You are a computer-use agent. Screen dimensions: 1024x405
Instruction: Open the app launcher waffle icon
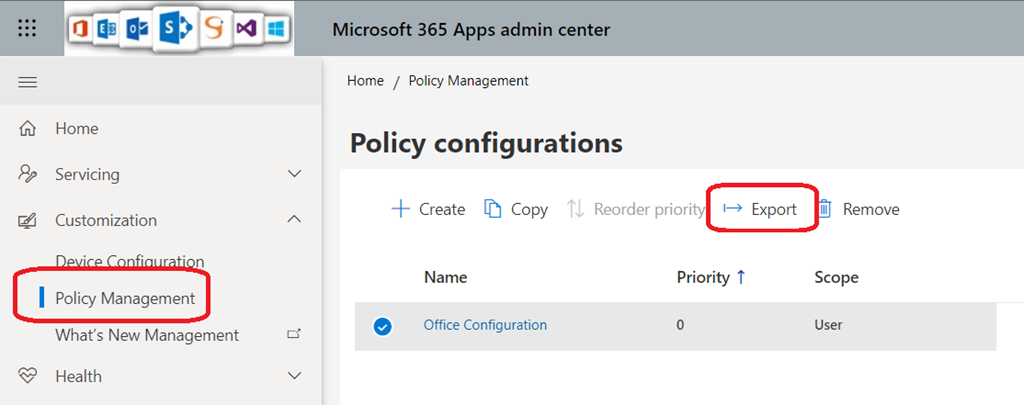click(x=27, y=29)
